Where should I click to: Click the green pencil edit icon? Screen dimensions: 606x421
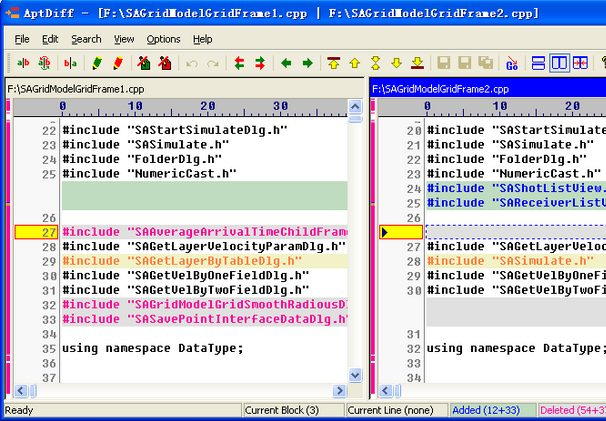(x=97, y=63)
